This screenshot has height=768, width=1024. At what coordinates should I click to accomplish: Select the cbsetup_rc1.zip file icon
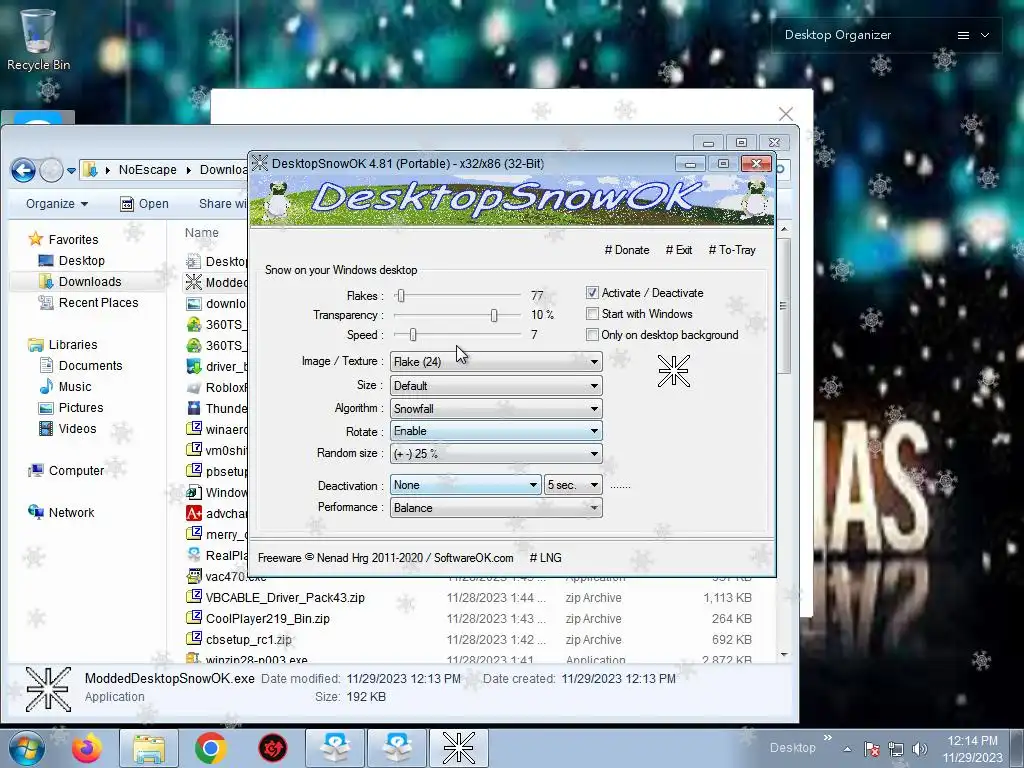(193, 639)
